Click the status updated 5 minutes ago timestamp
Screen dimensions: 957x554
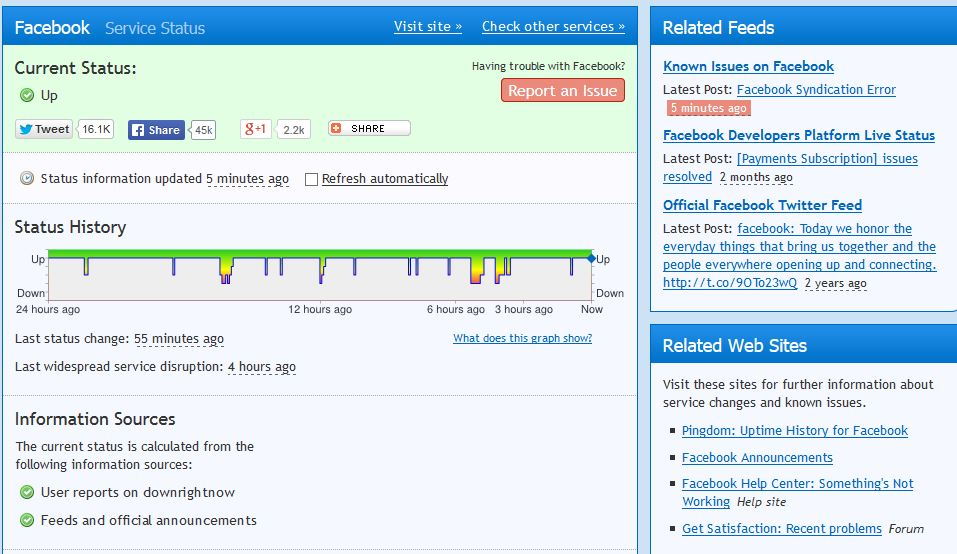[247, 179]
